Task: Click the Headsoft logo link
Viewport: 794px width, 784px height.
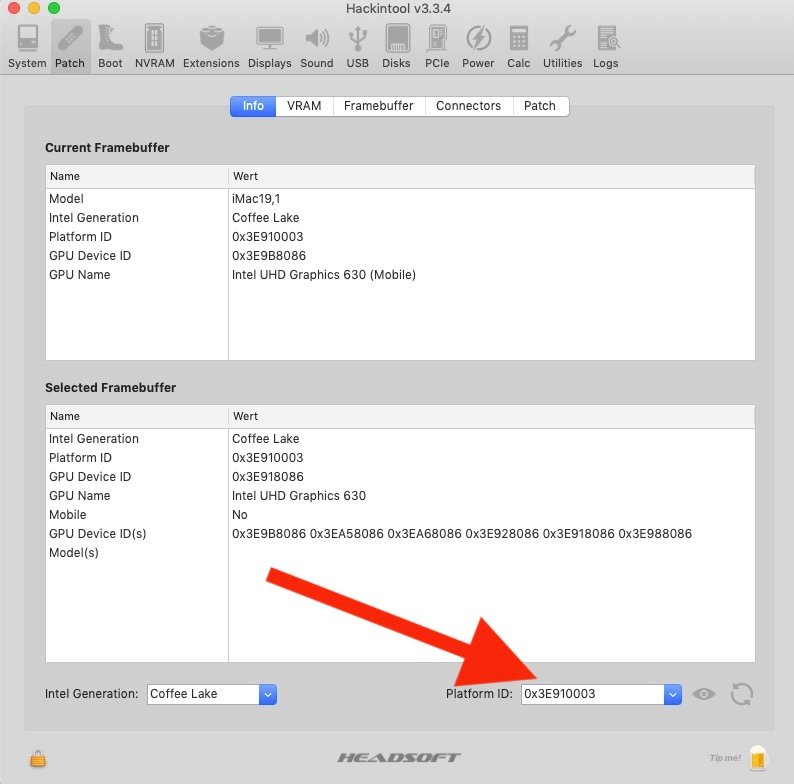Action: click(x=399, y=758)
